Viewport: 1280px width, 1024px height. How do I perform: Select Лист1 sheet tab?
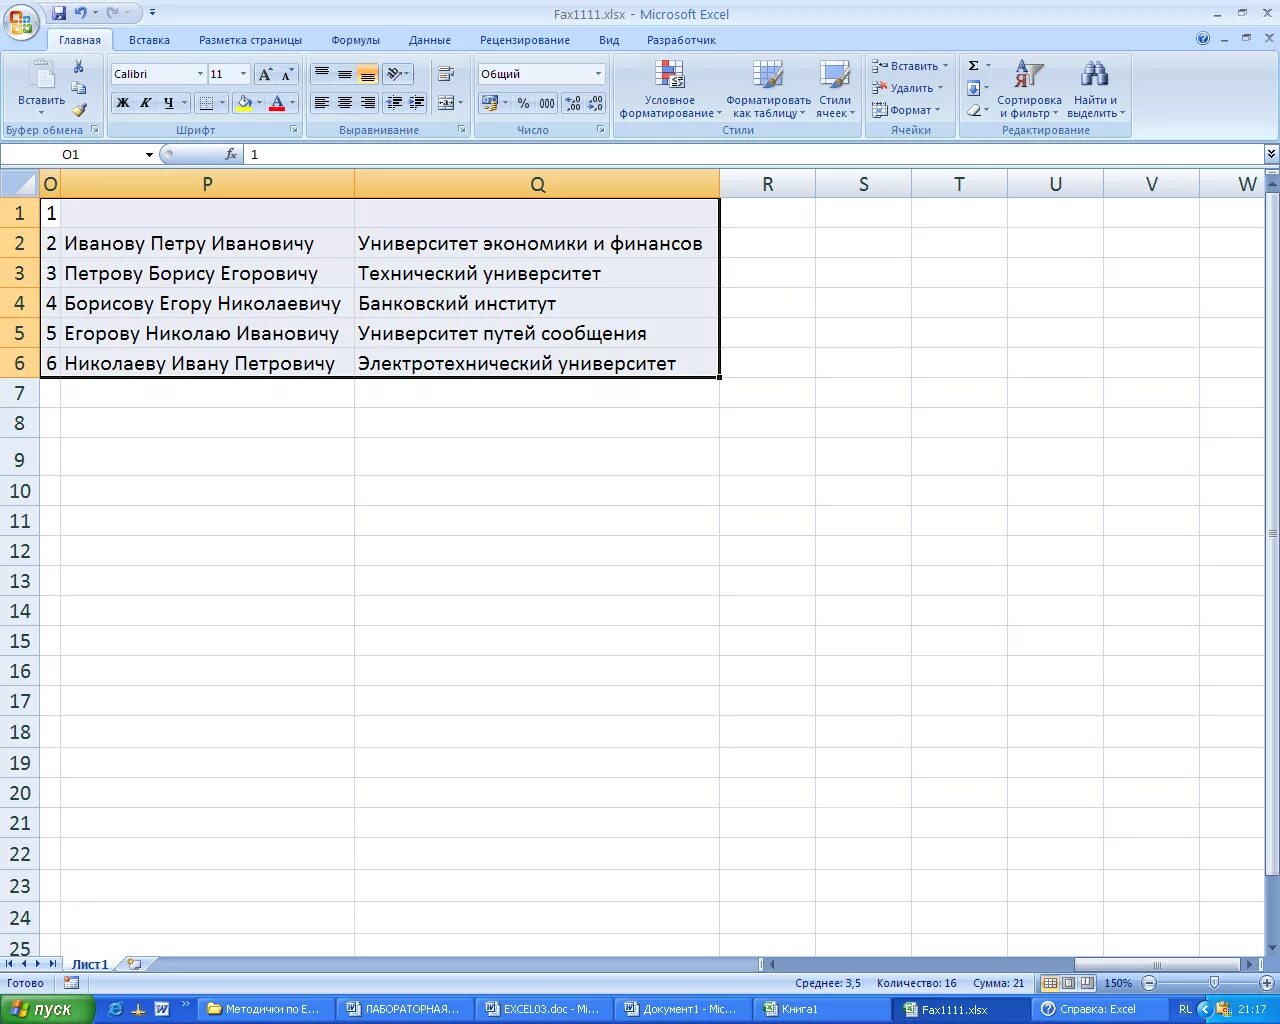pos(89,964)
